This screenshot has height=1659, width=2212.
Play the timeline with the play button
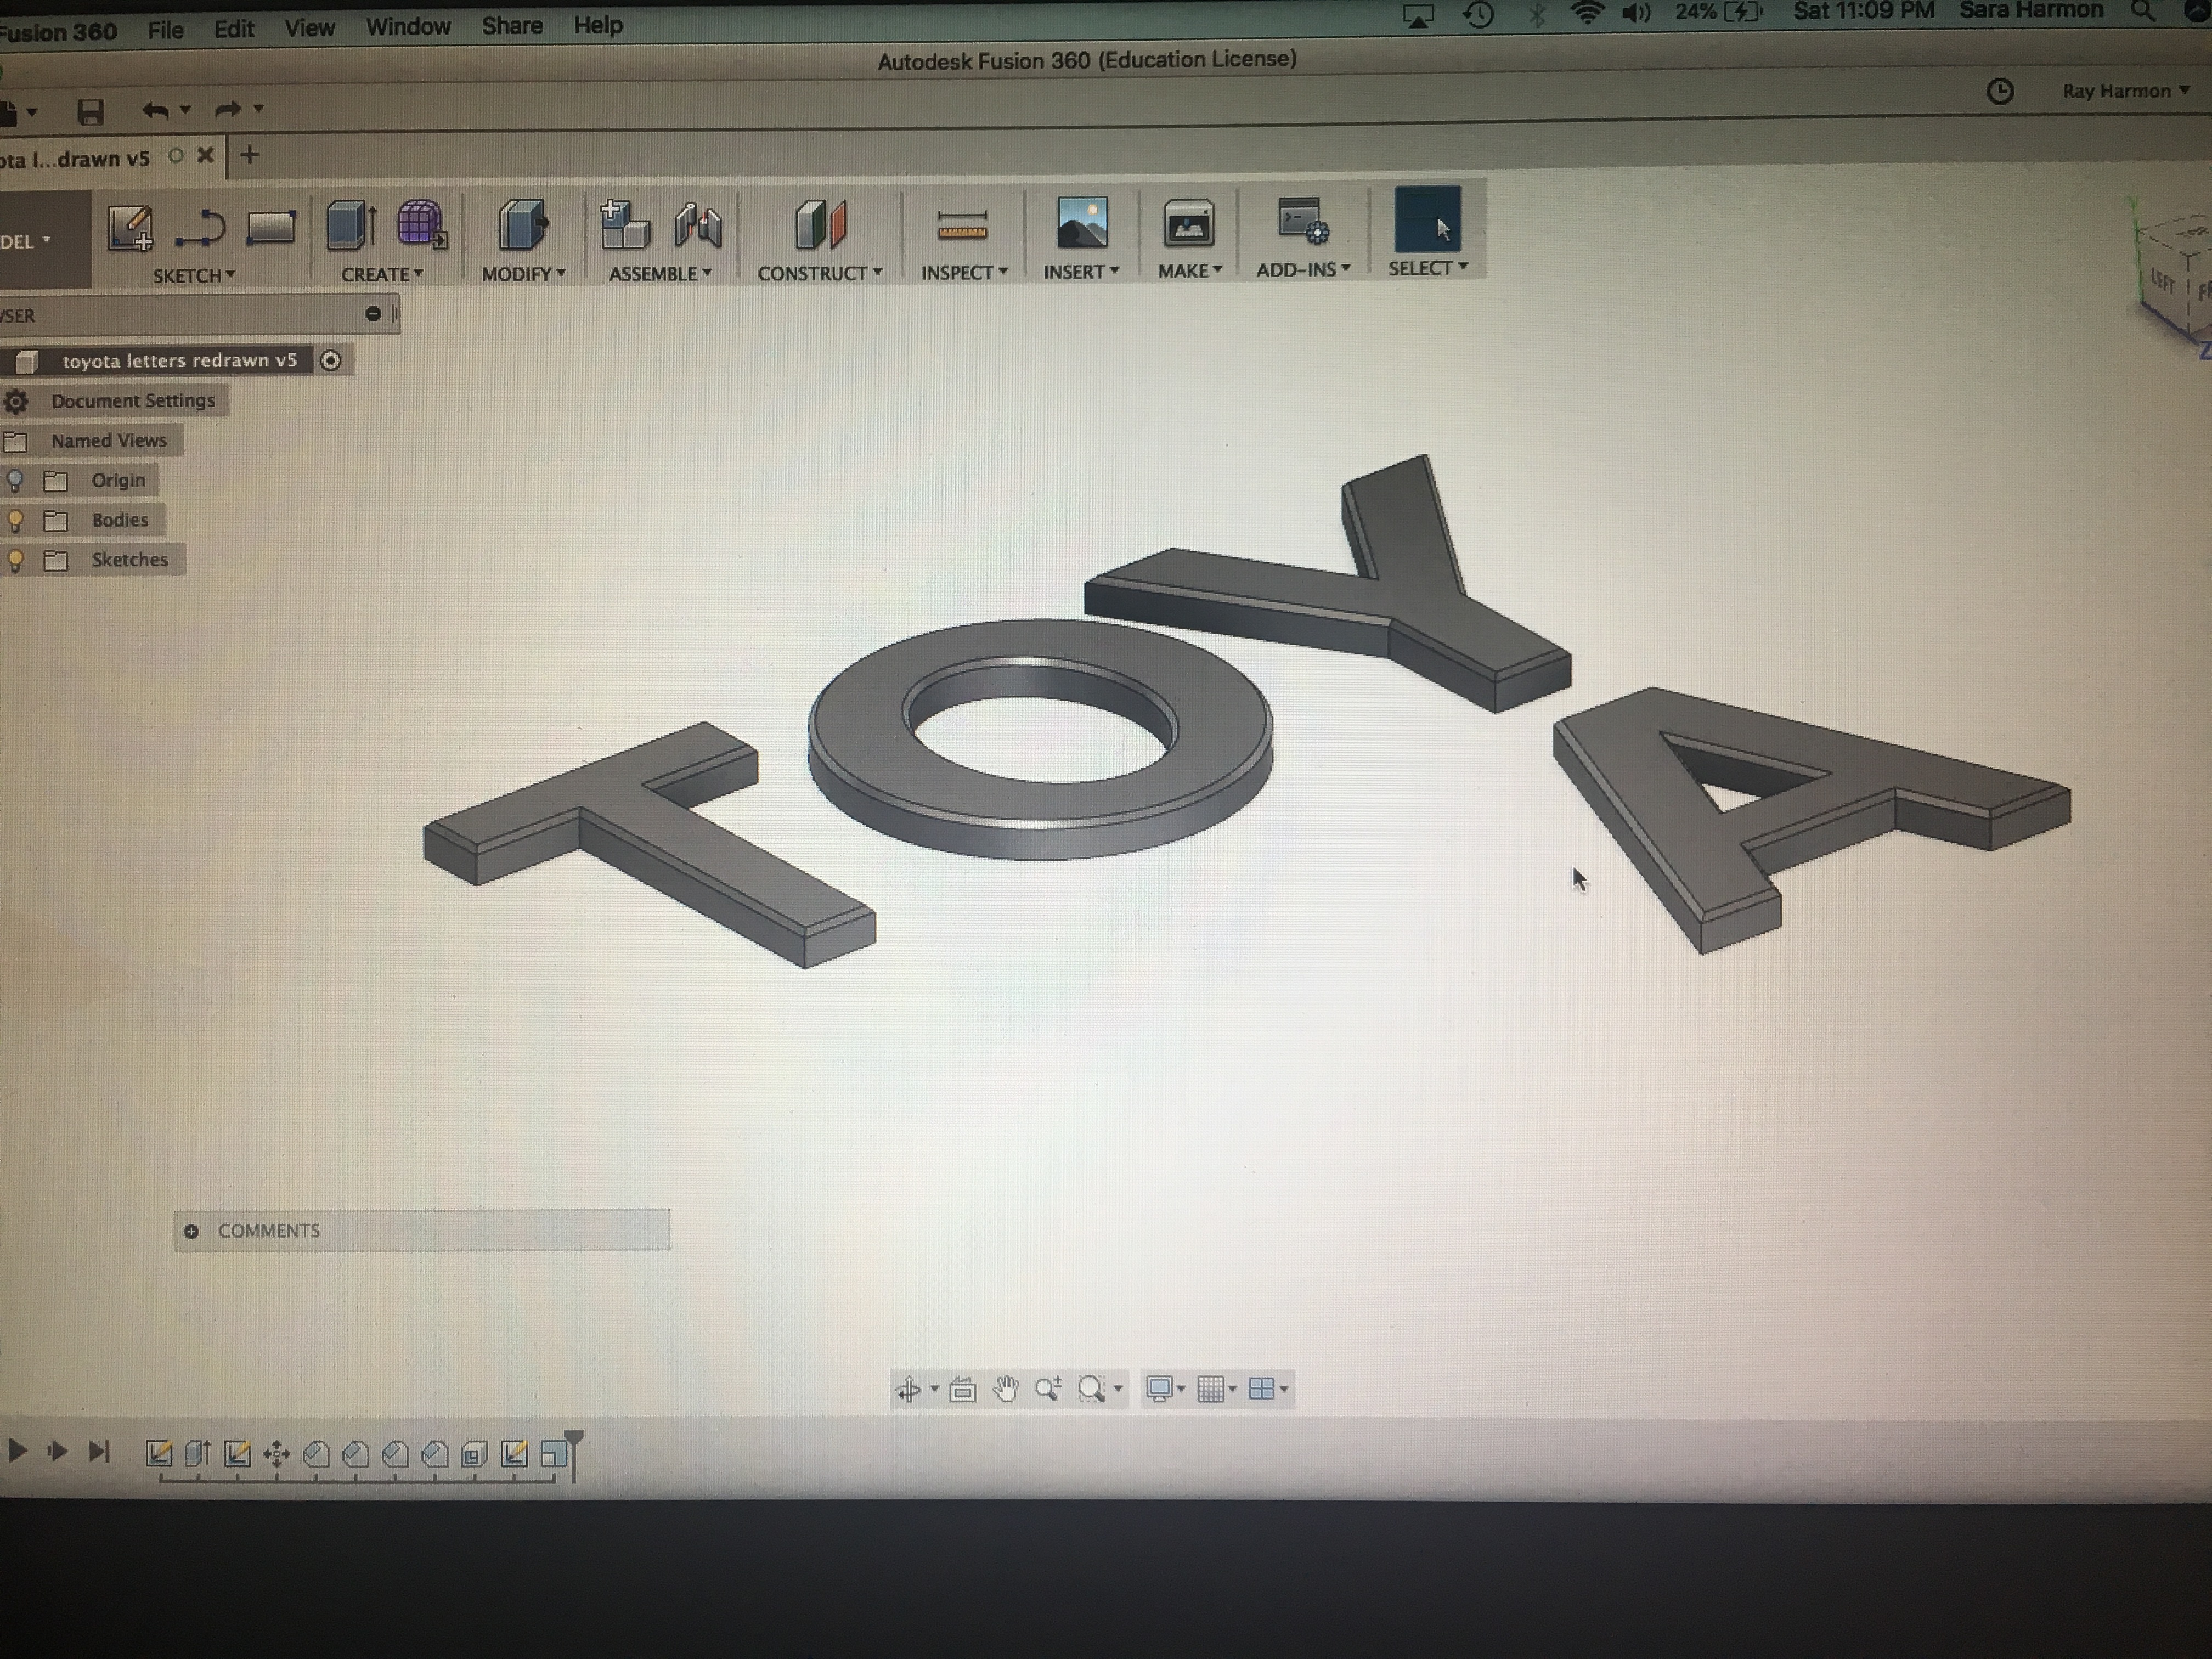[x=17, y=1451]
